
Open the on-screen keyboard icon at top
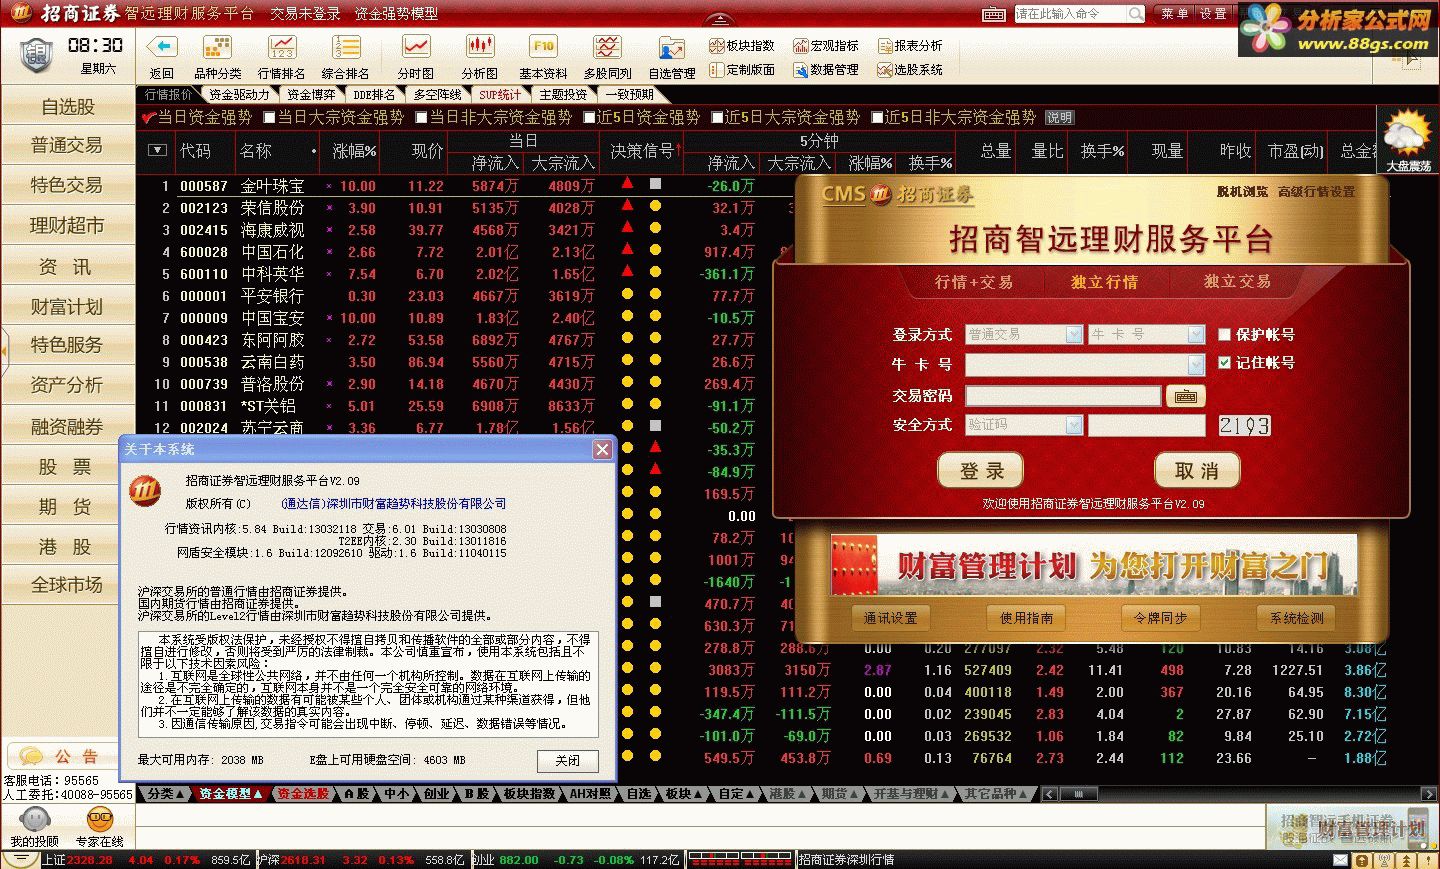point(994,14)
